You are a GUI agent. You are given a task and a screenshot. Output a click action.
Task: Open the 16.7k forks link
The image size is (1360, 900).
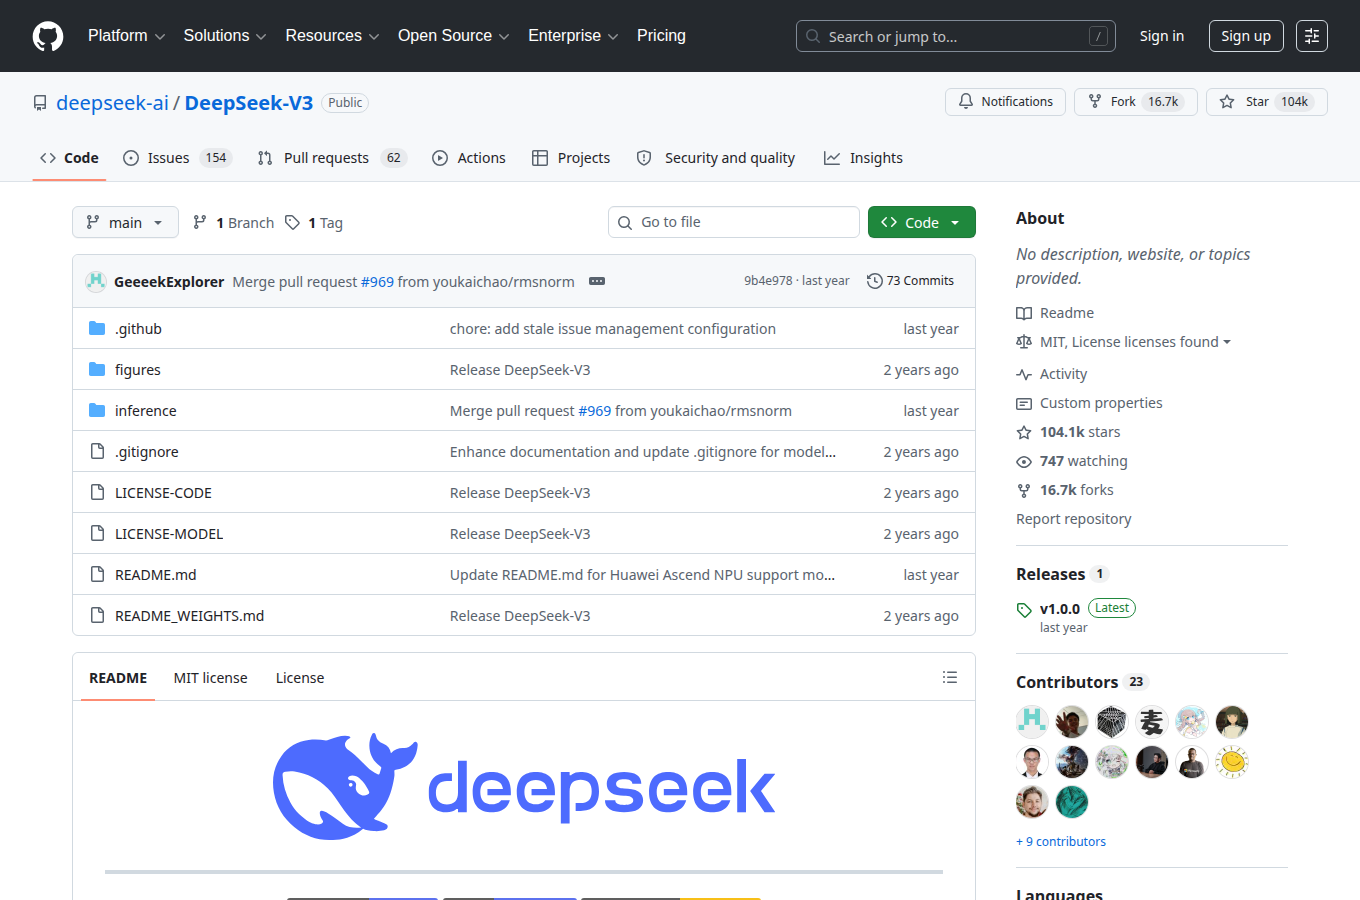click(x=1076, y=490)
